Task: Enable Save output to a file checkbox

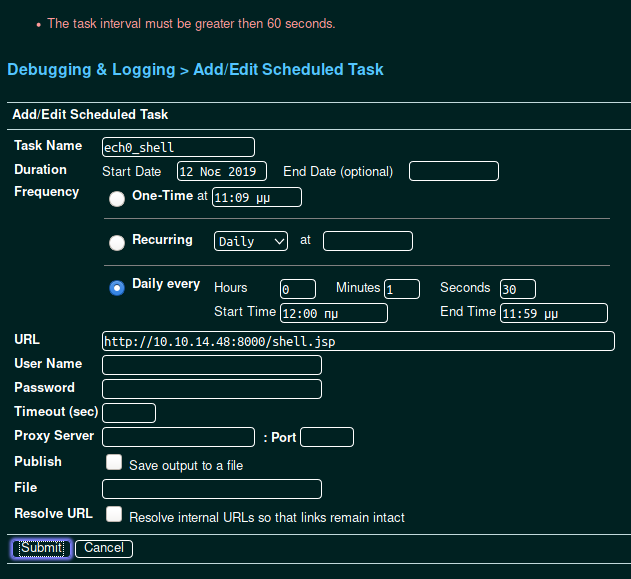Action: pyautogui.click(x=114, y=463)
